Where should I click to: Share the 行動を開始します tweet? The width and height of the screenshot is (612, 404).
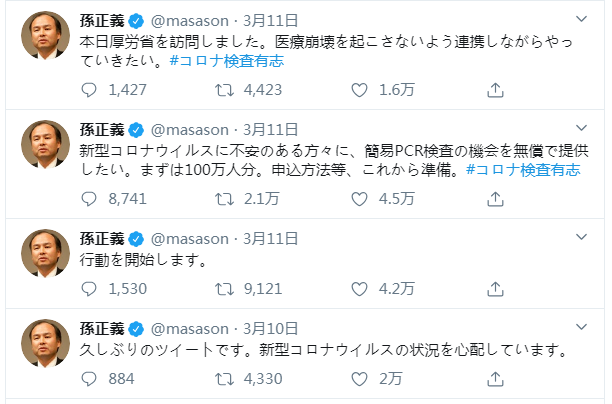pyautogui.click(x=495, y=290)
